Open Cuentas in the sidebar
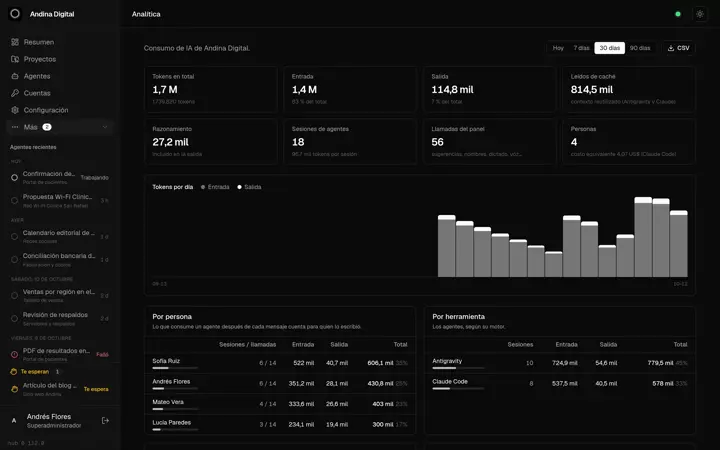Viewport: 720px width, 450px height. 60,93
